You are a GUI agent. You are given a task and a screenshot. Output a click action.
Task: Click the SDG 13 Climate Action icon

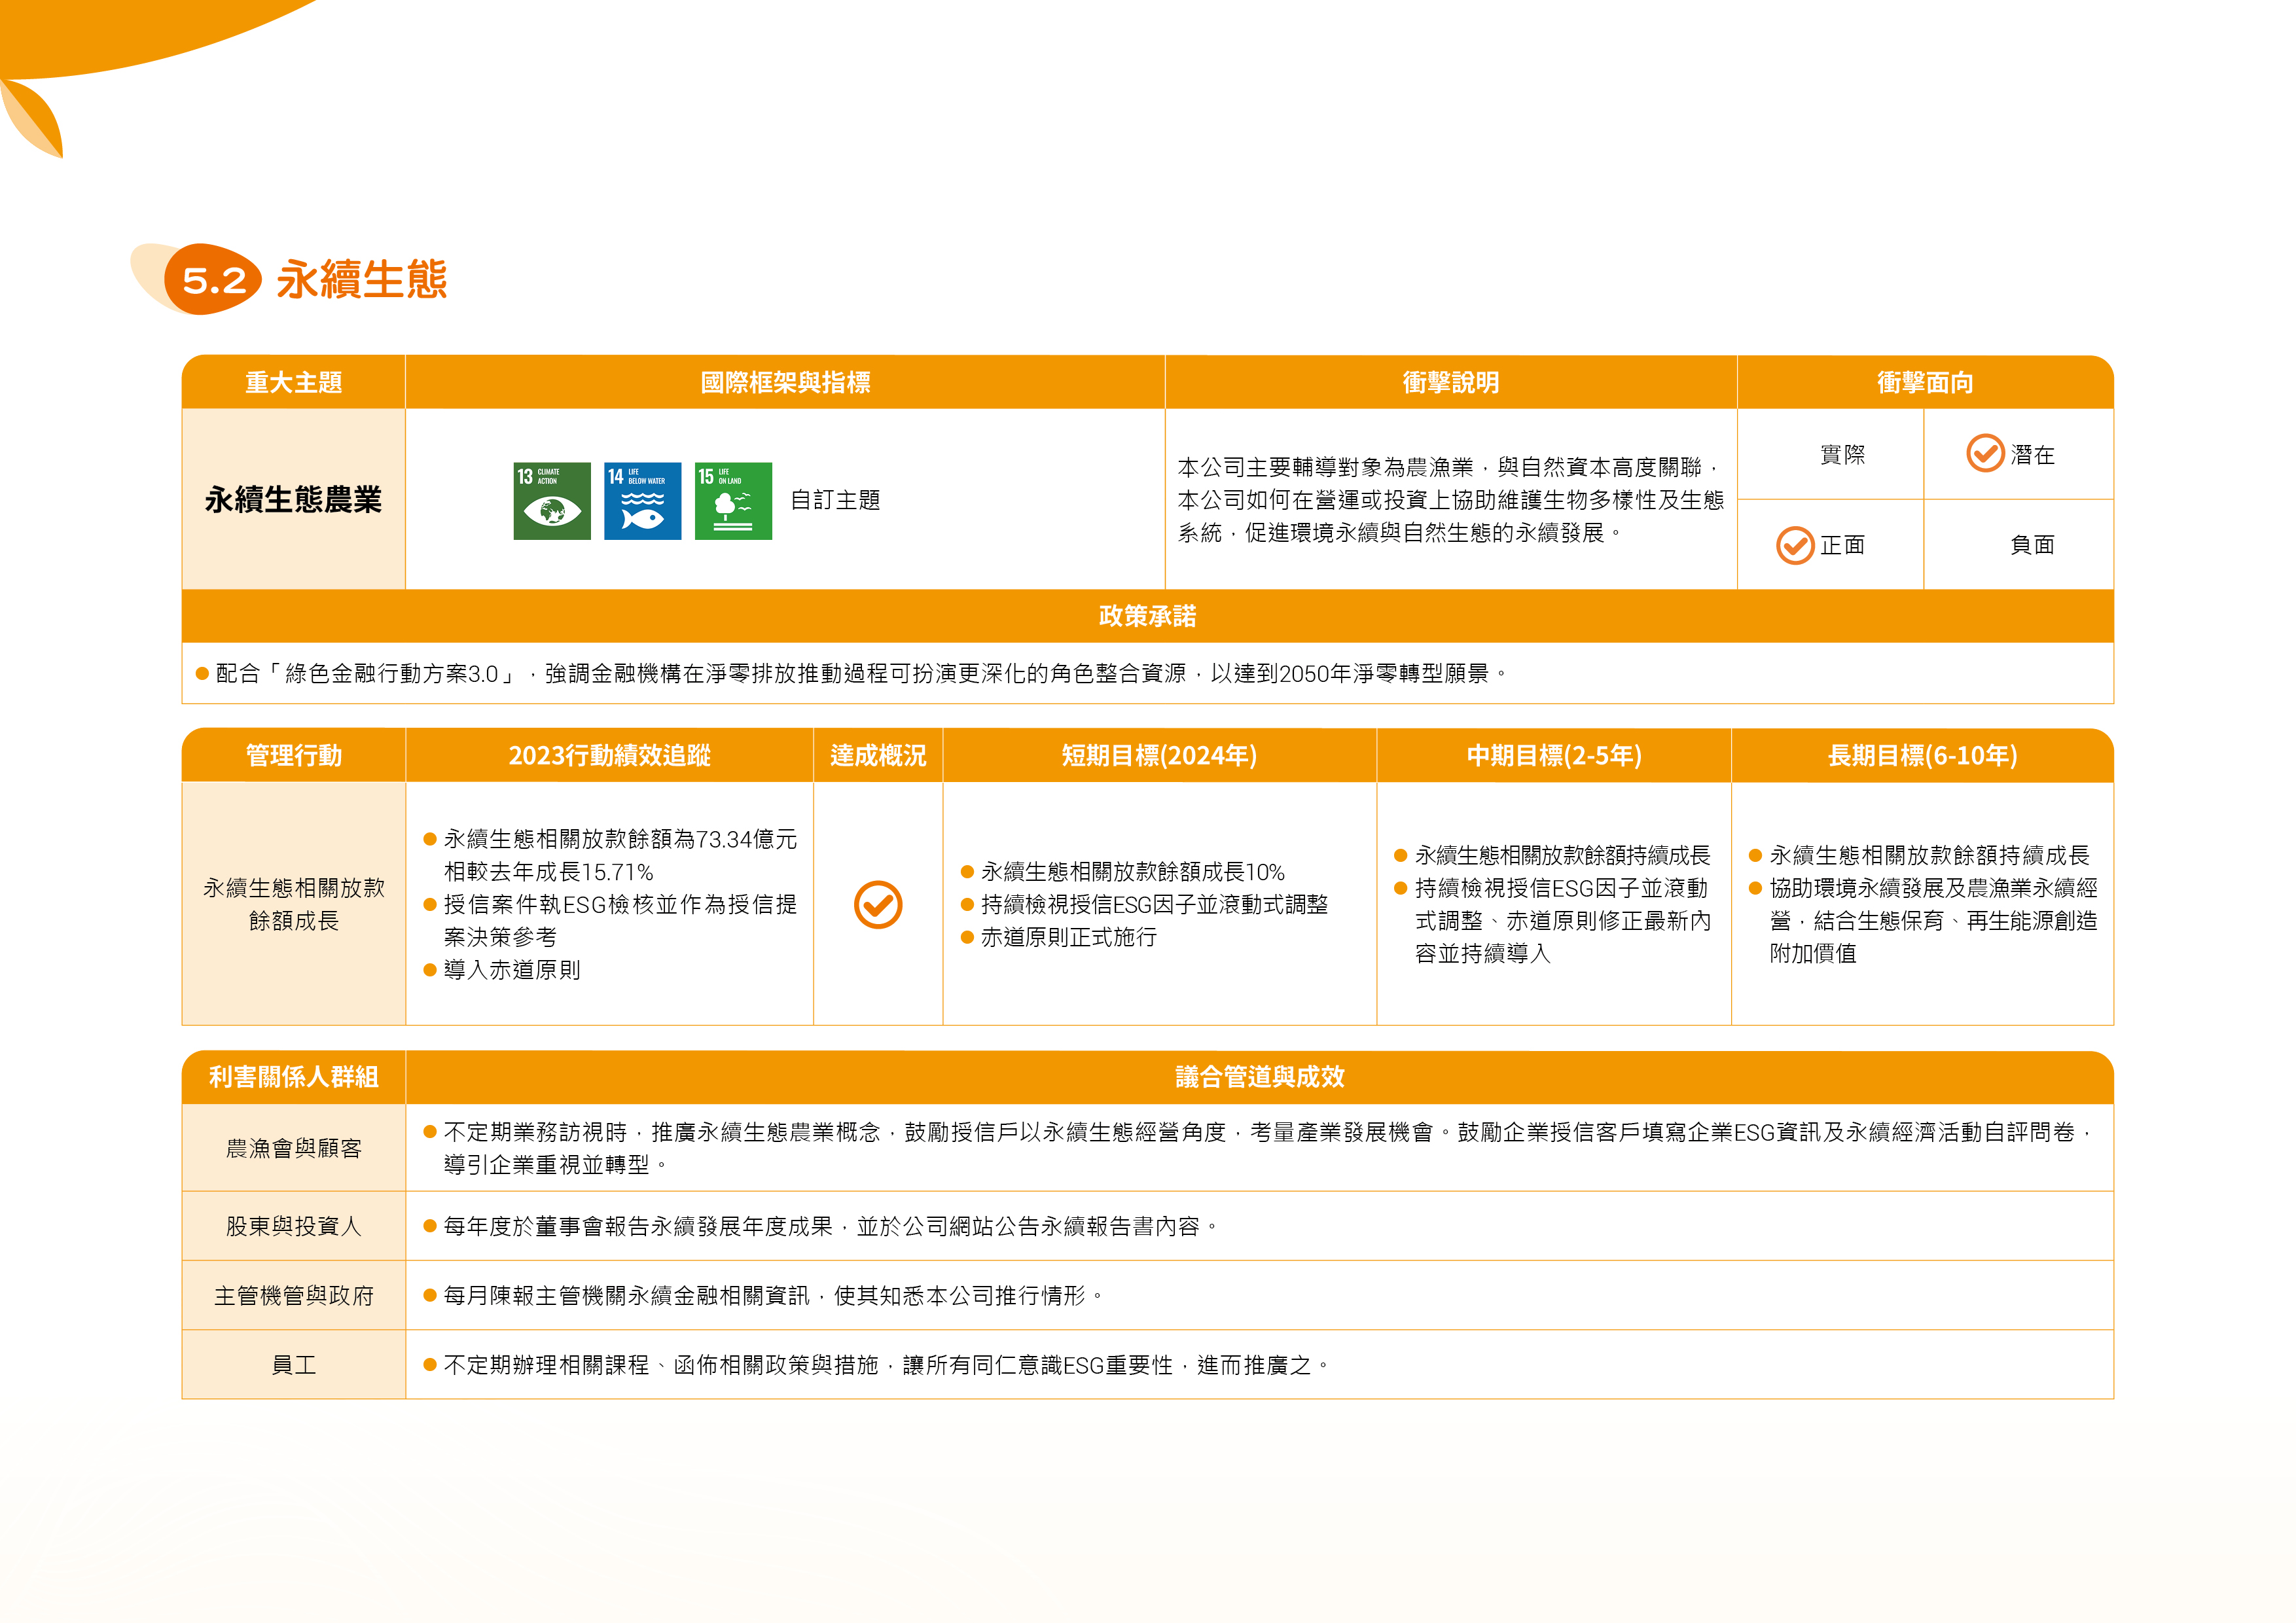click(x=552, y=501)
